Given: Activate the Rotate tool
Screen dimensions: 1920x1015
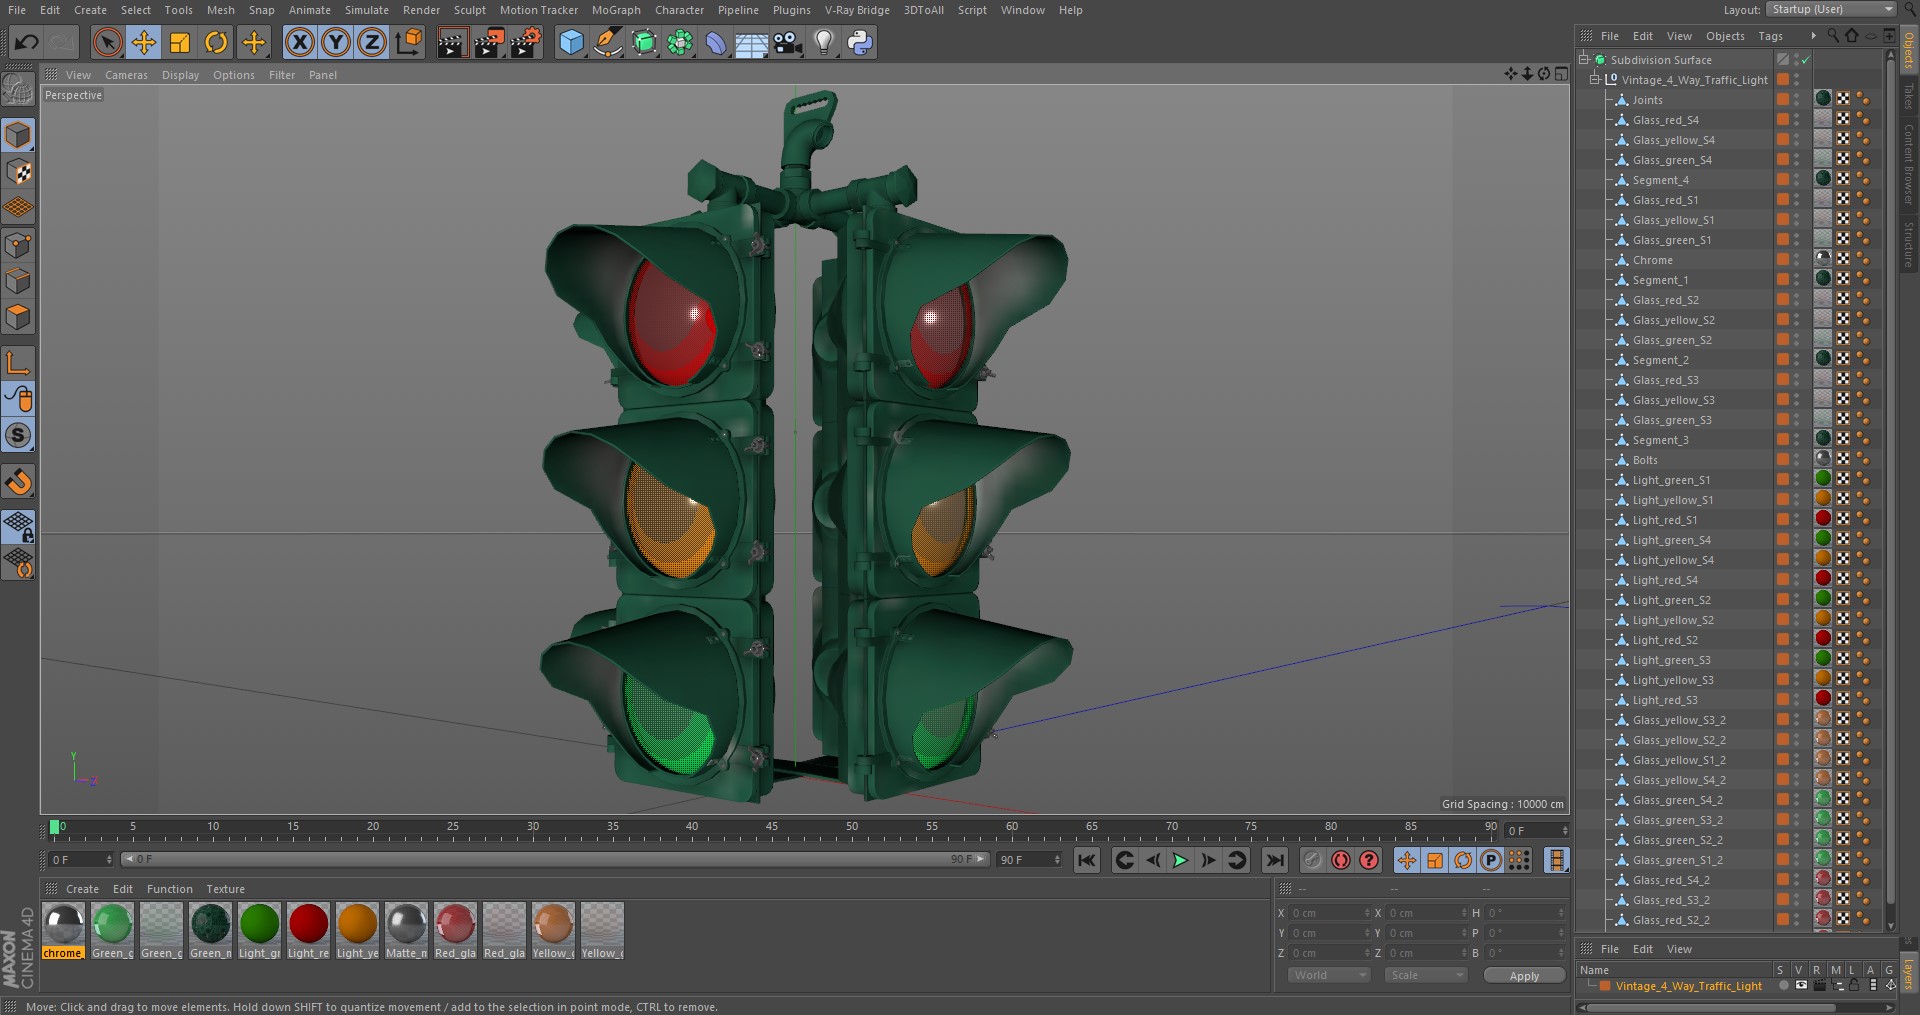Looking at the screenshot, I should 216,42.
